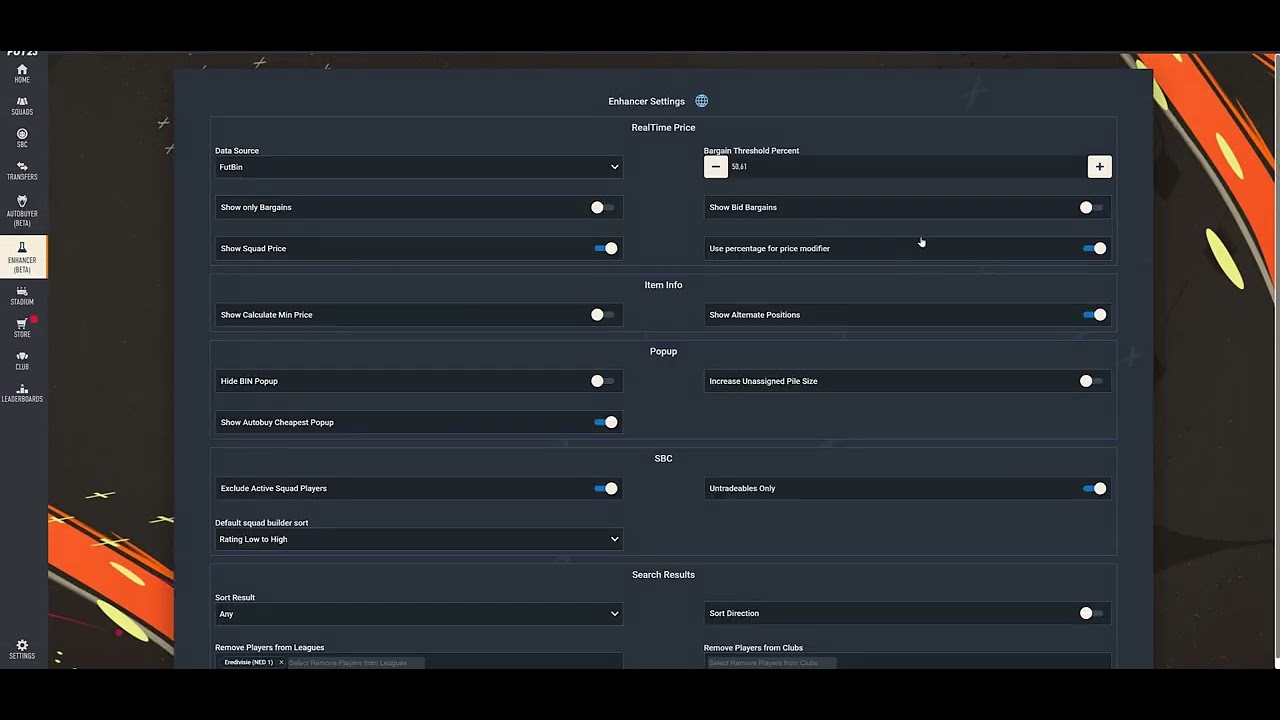Enable Hide BIN Popup
The width and height of the screenshot is (1280, 720).
[603, 381]
